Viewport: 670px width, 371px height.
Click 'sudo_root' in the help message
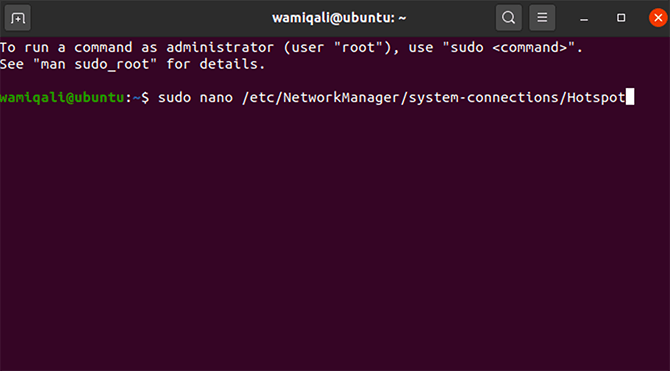[112, 65]
